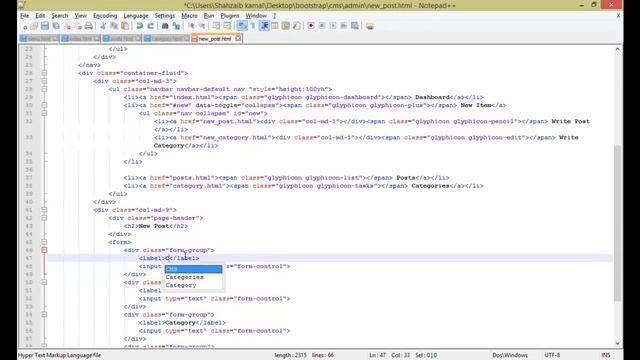640x360 pixels.
Task: Create a new file with the New icon
Action: coord(25,26)
